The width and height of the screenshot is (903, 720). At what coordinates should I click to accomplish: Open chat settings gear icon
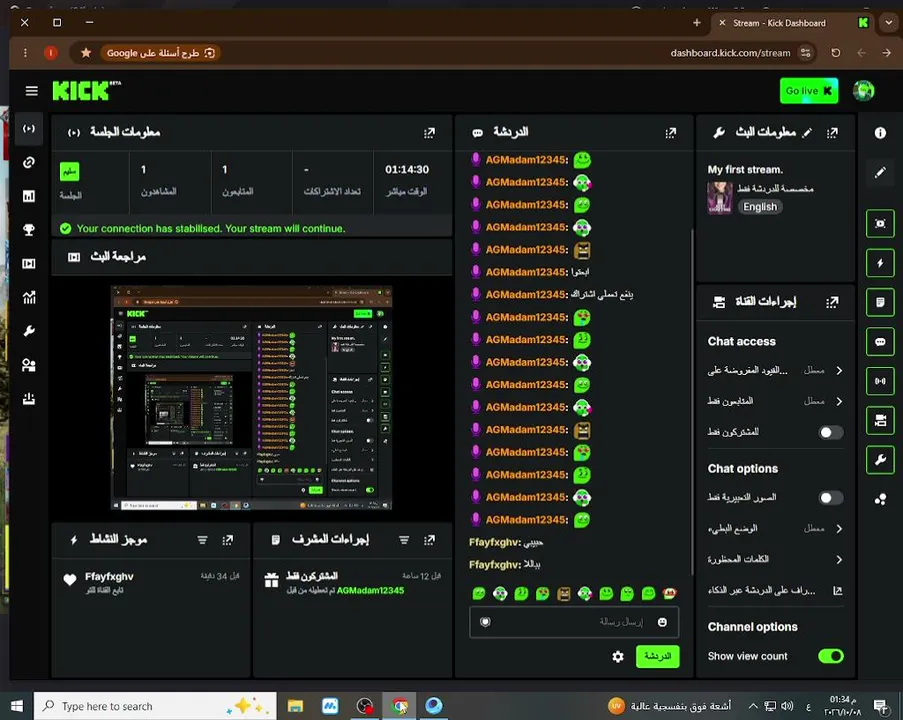[x=618, y=657]
